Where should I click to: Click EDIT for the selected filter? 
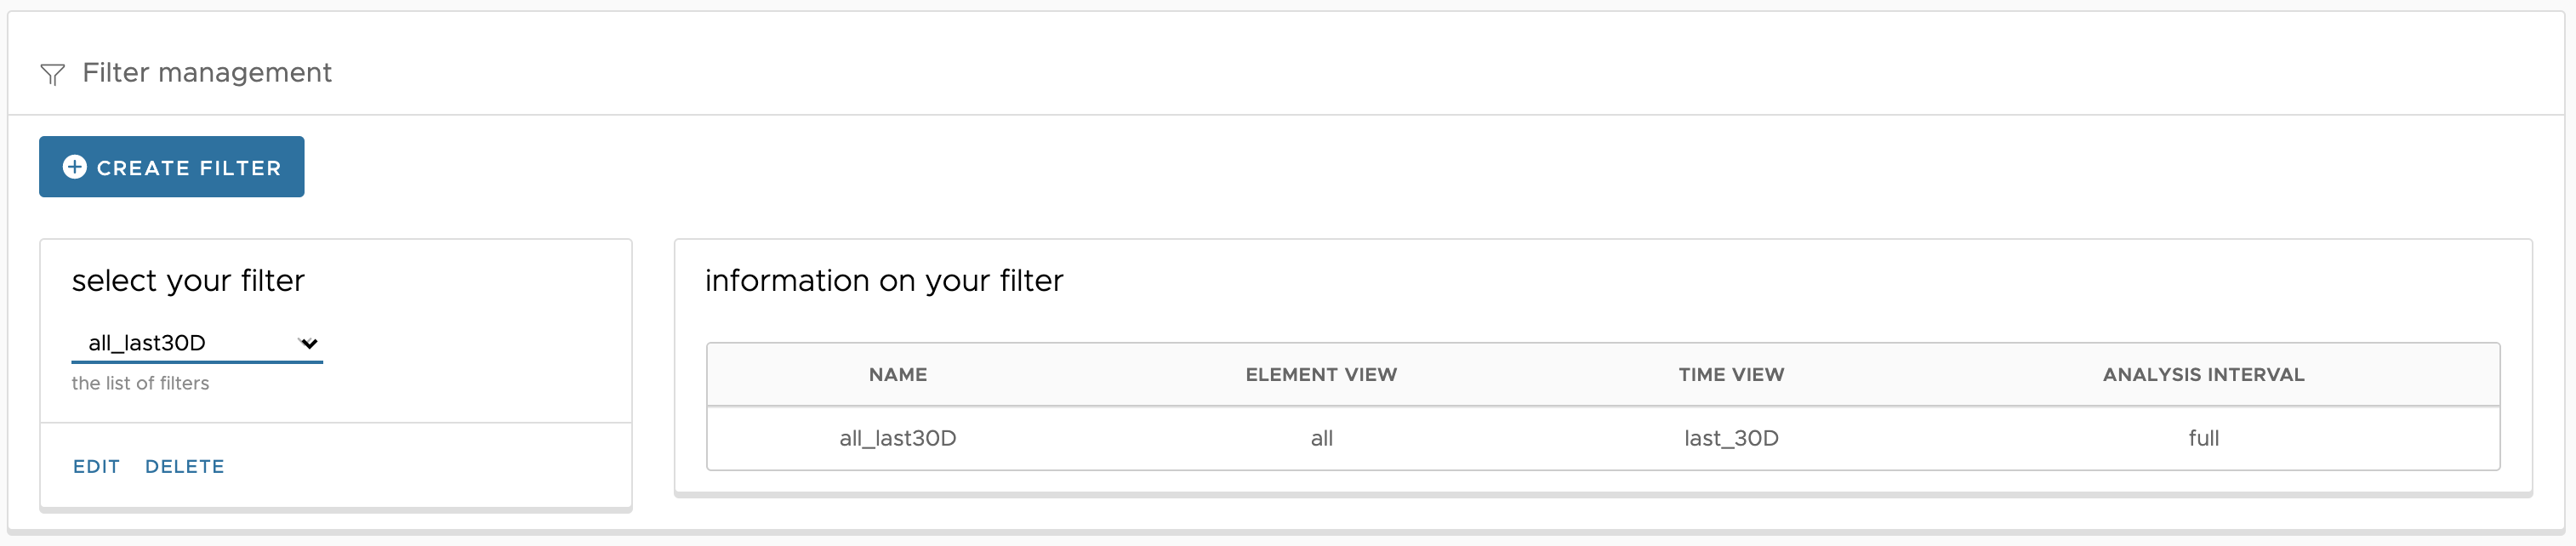click(x=96, y=467)
